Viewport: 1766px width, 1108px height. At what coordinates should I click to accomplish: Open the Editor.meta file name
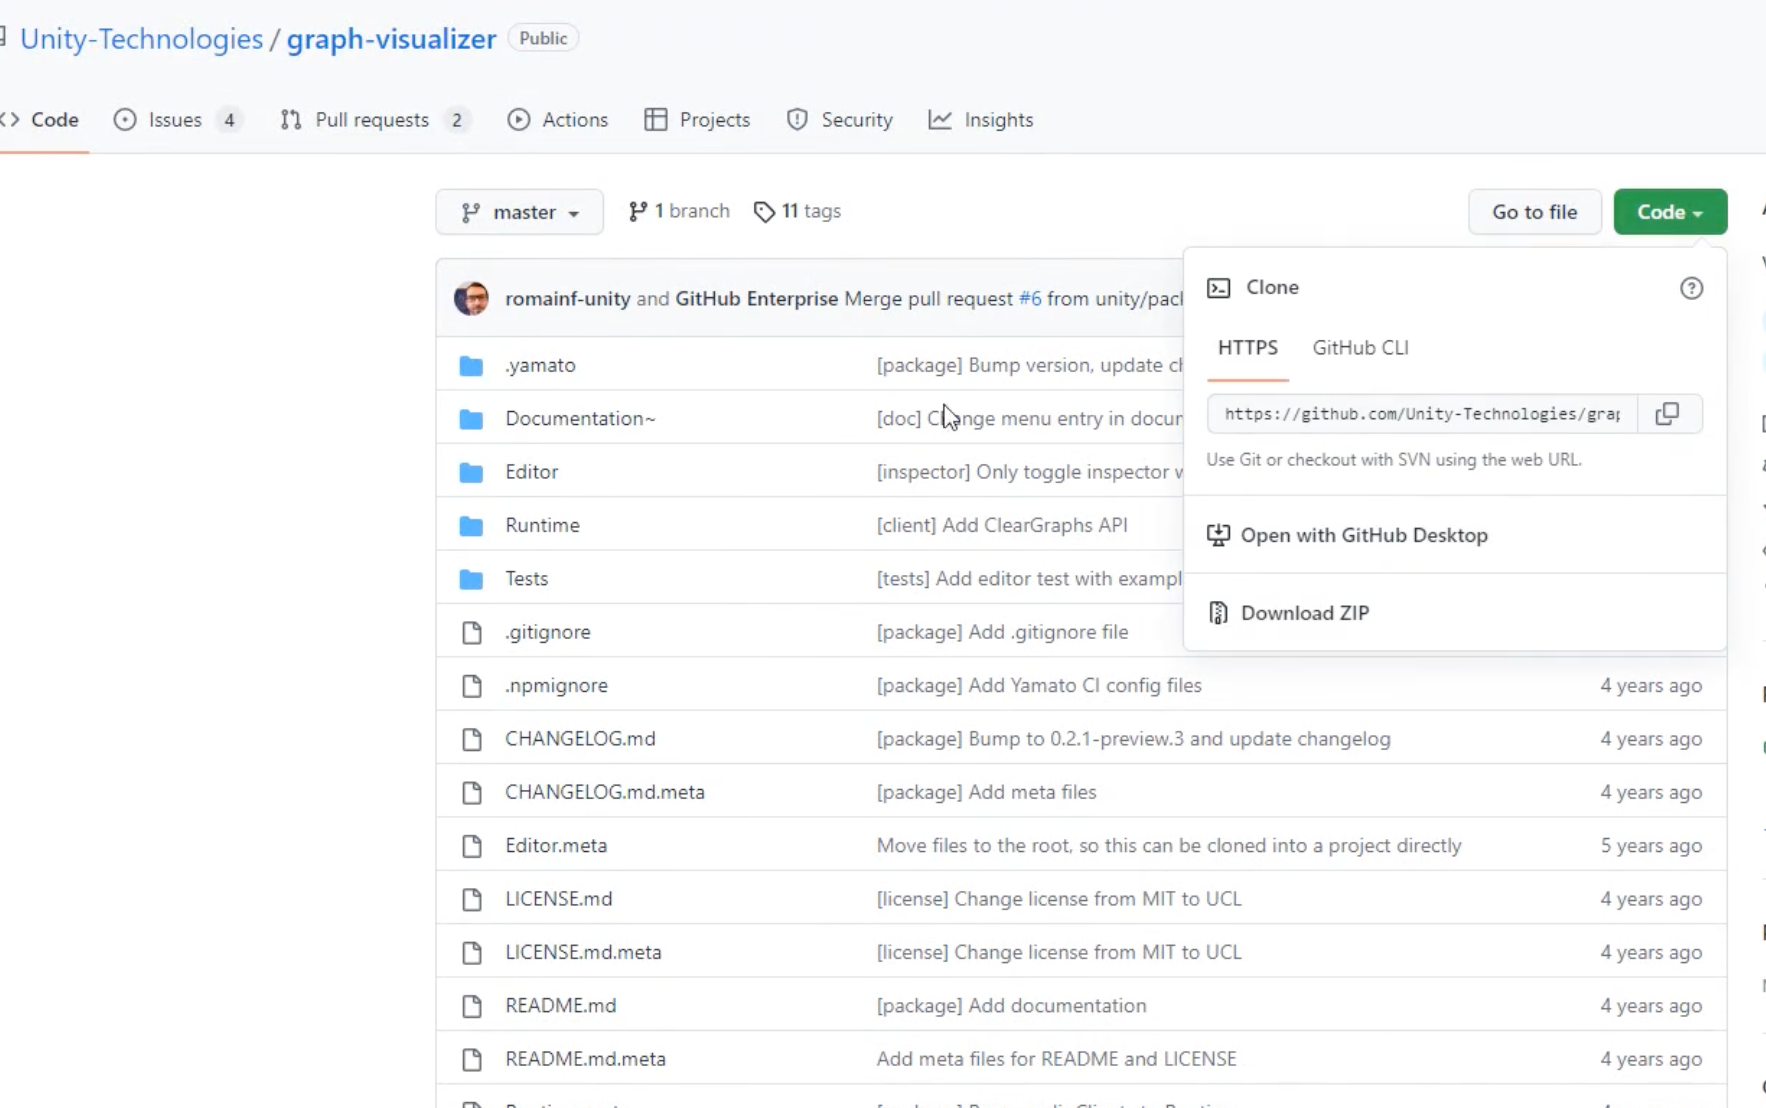point(556,846)
